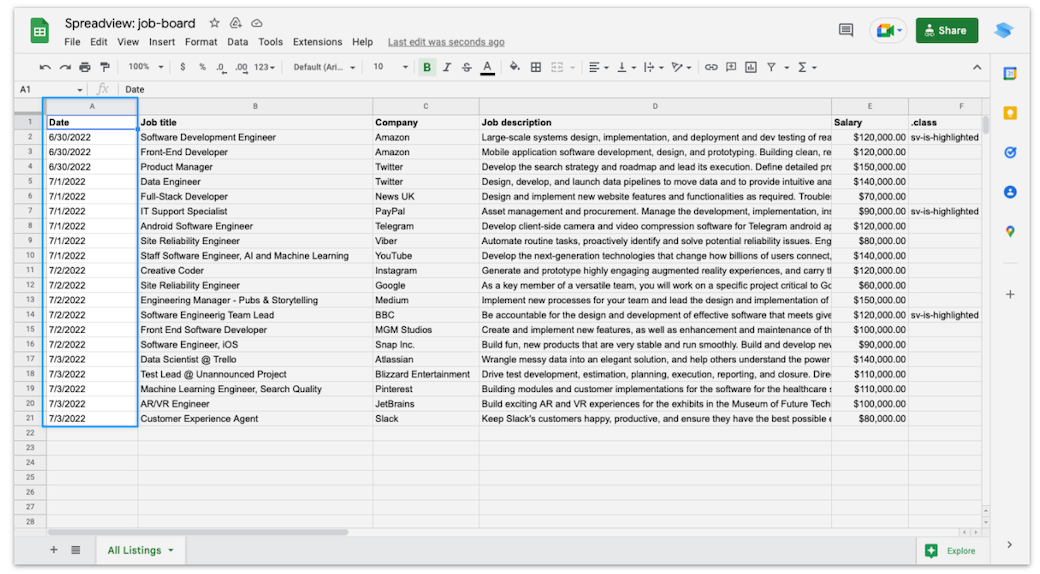Open Google Keep in side panel
Screen dimensions: 1040x574
[1010, 113]
